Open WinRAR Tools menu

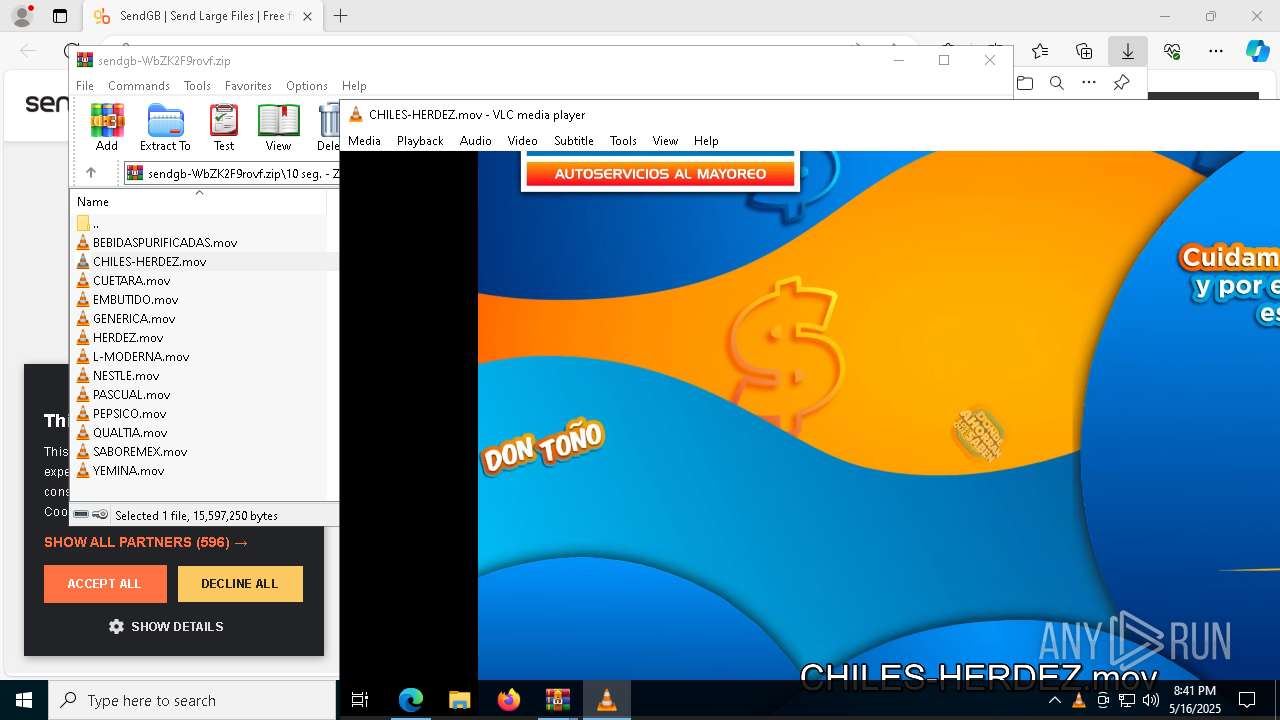point(197,86)
